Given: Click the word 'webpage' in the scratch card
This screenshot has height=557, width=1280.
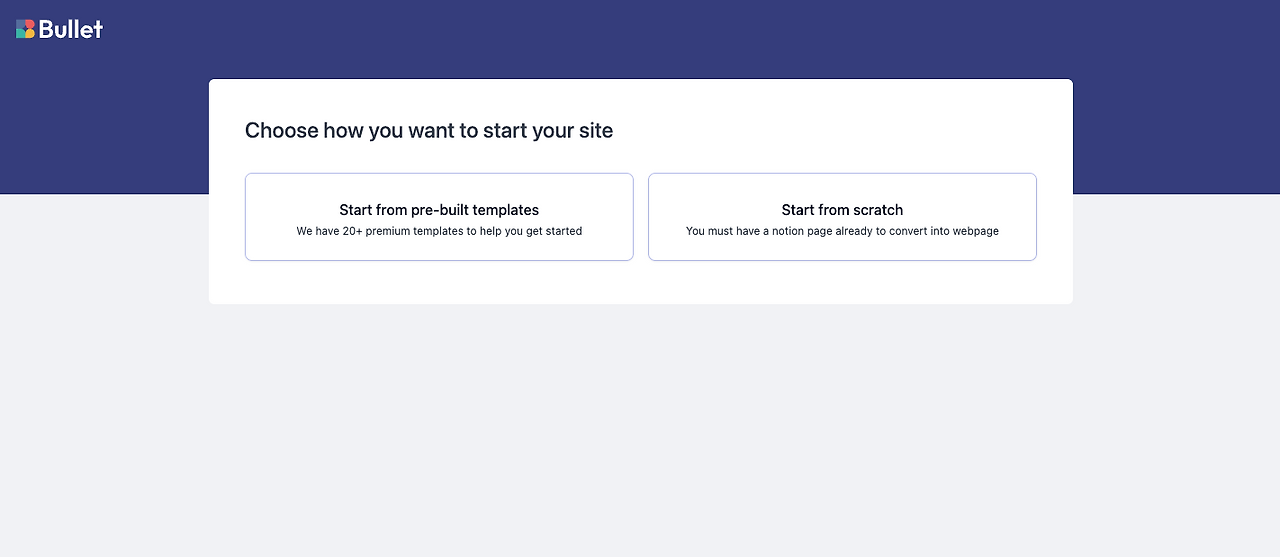Looking at the screenshot, I should tap(974, 231).
